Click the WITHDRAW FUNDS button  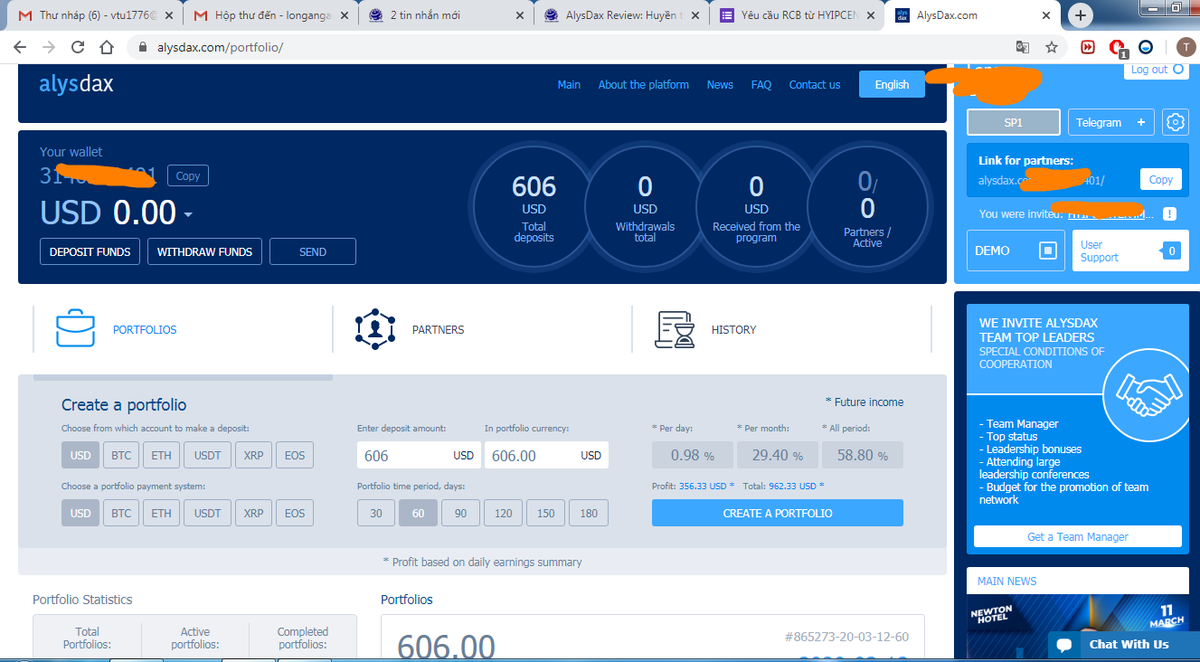pyautogui.click(x=206, y=251)
